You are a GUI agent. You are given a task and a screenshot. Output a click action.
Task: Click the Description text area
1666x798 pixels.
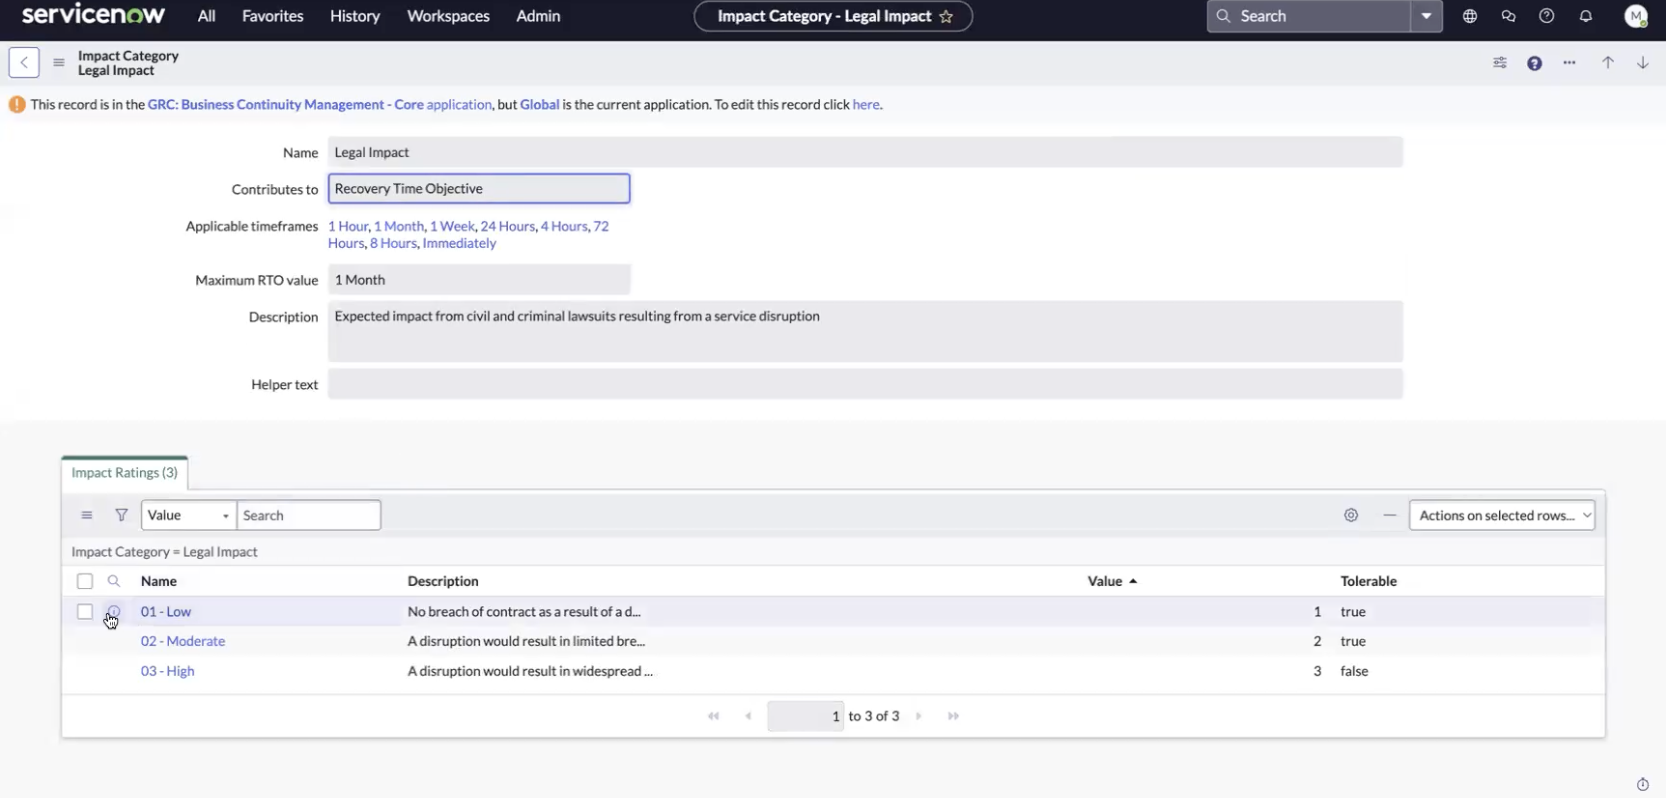click(865, 331)
